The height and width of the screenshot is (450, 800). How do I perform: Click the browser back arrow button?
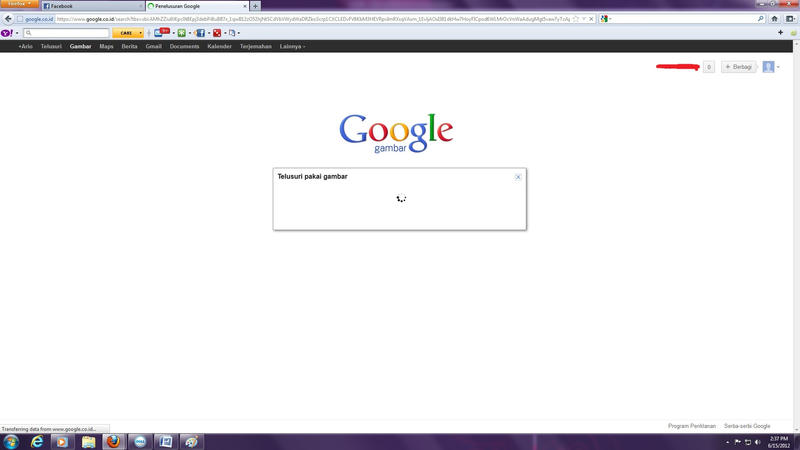[x=7, y=19]
